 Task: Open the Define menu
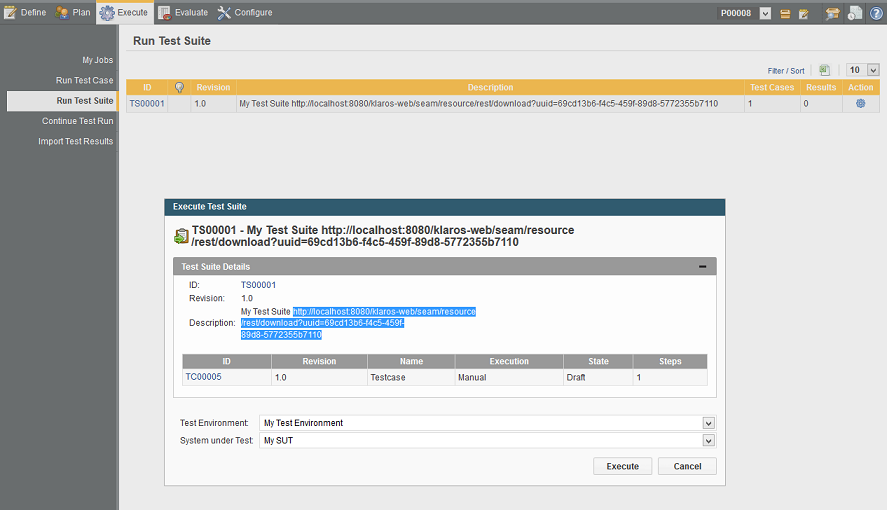[x=25, y=12]
